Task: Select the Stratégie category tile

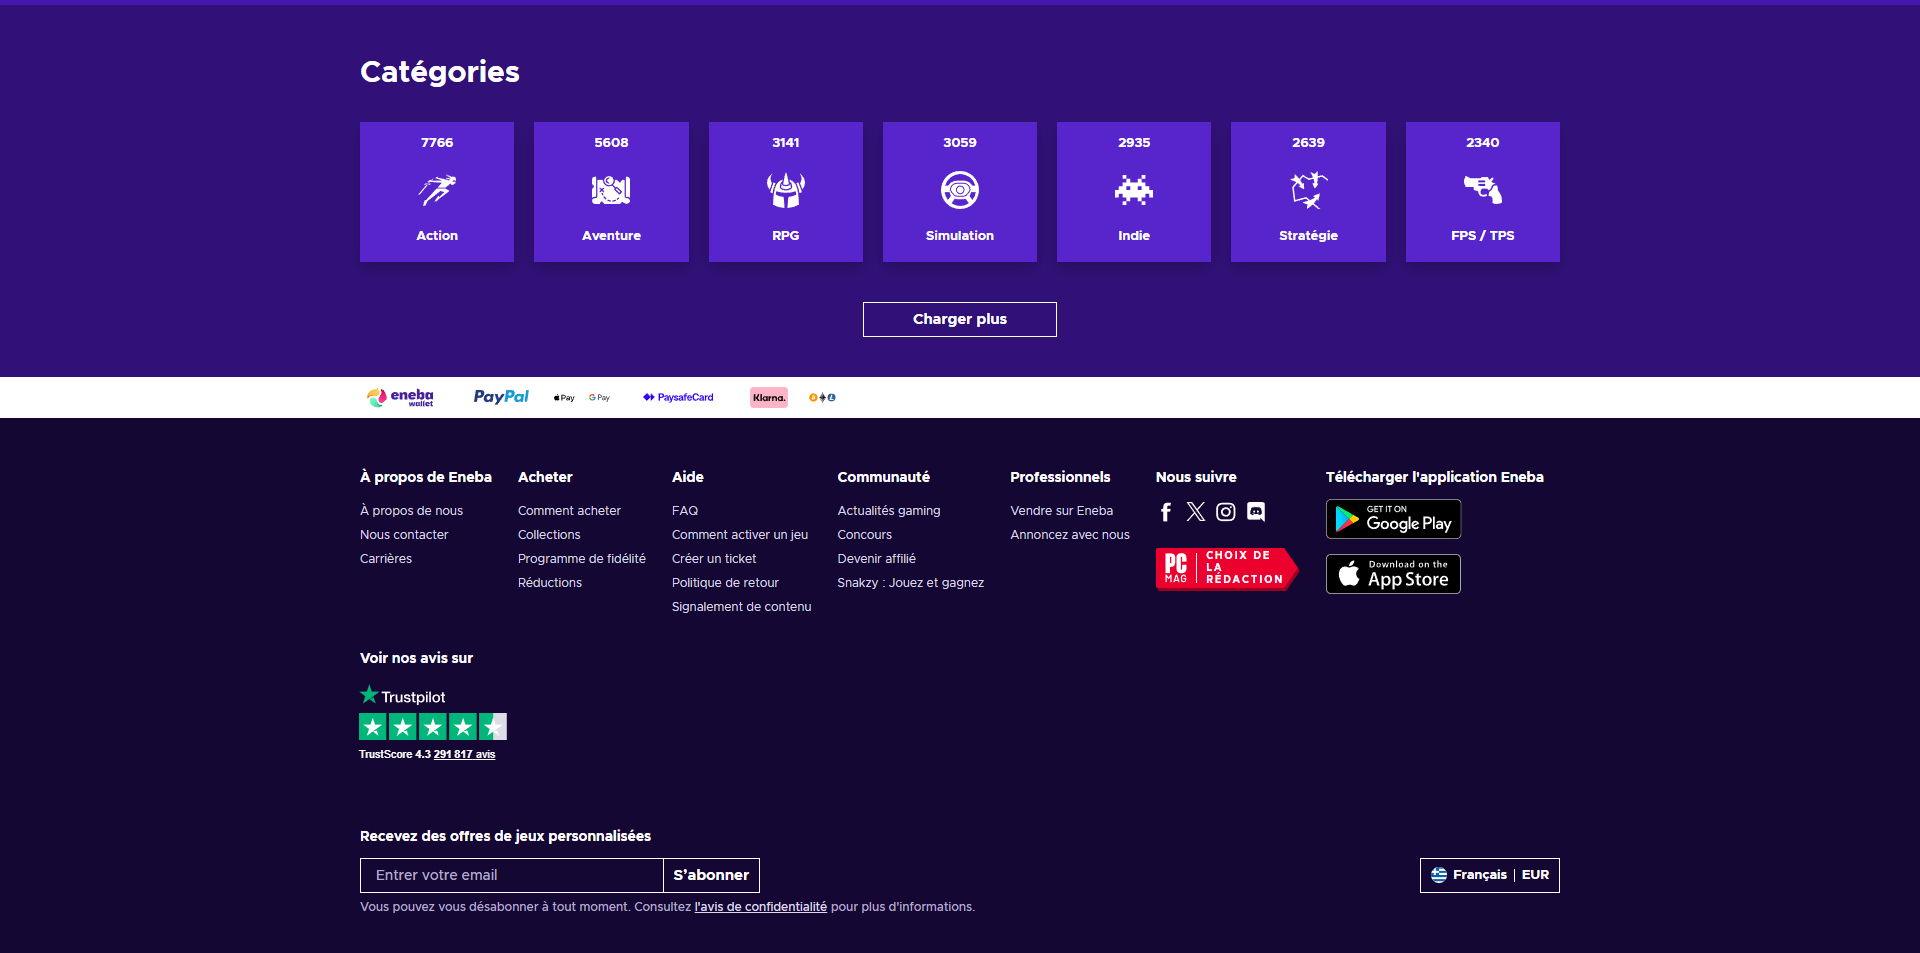Action: [x=1308, y=192]
